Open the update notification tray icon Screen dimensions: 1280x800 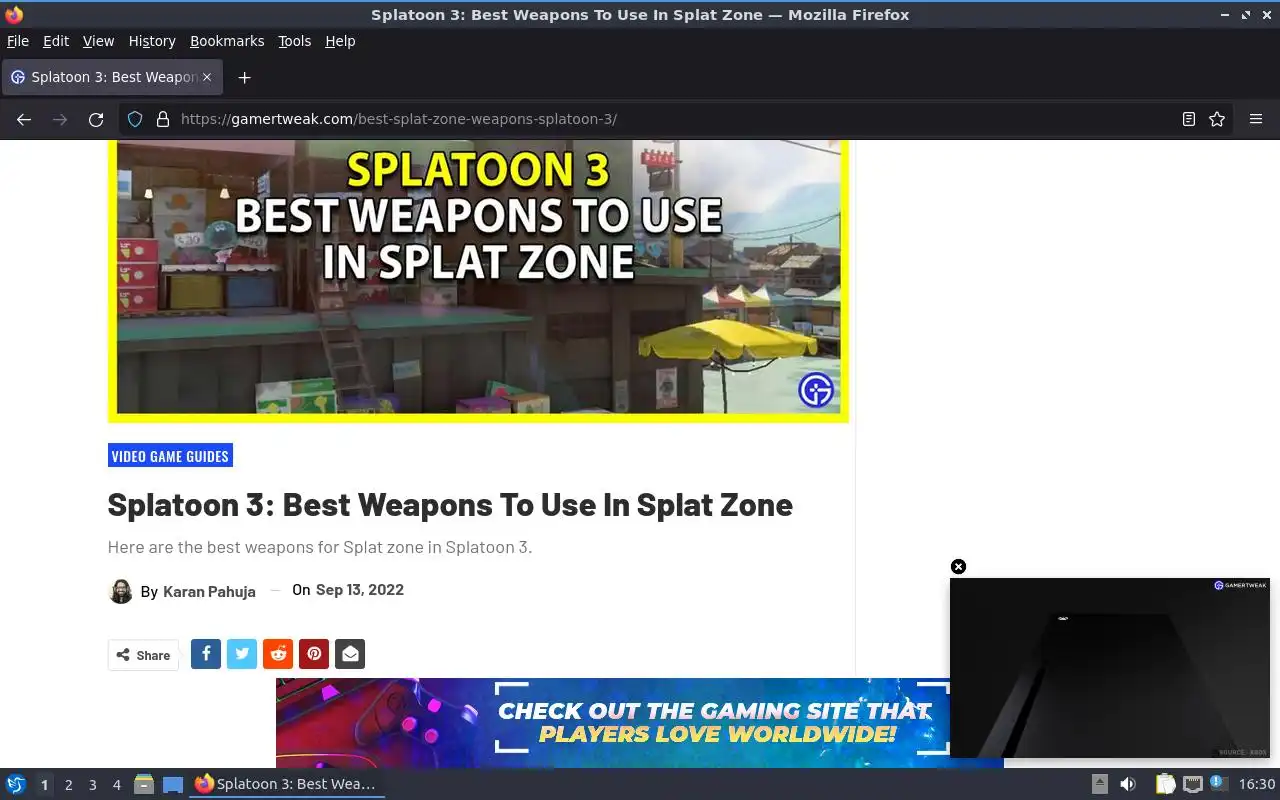[x=1218, y=783]
